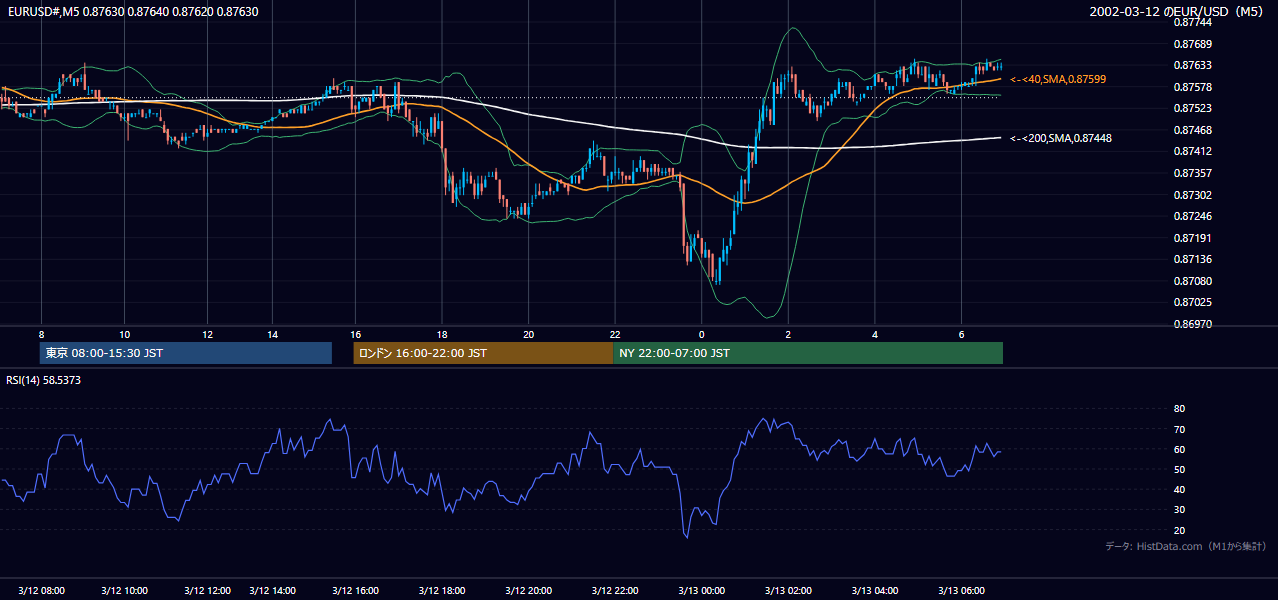This screenshot has width=1278, height=600.
Task: Click price axis value 0.87080
Action: 1193,282
